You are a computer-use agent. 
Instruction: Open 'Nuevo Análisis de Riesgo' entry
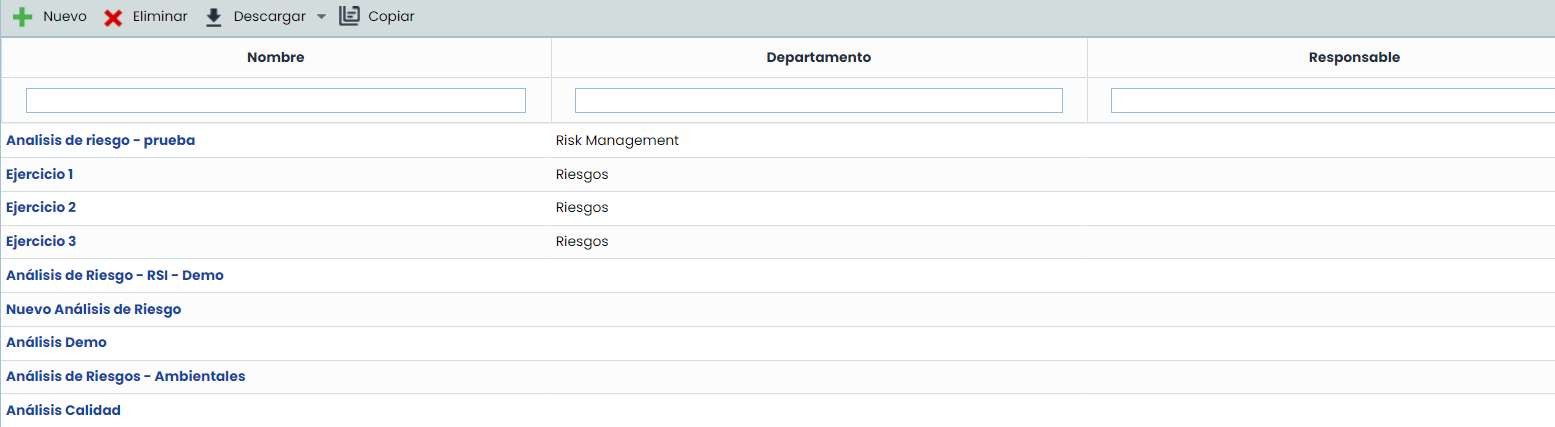coord(94,310)
